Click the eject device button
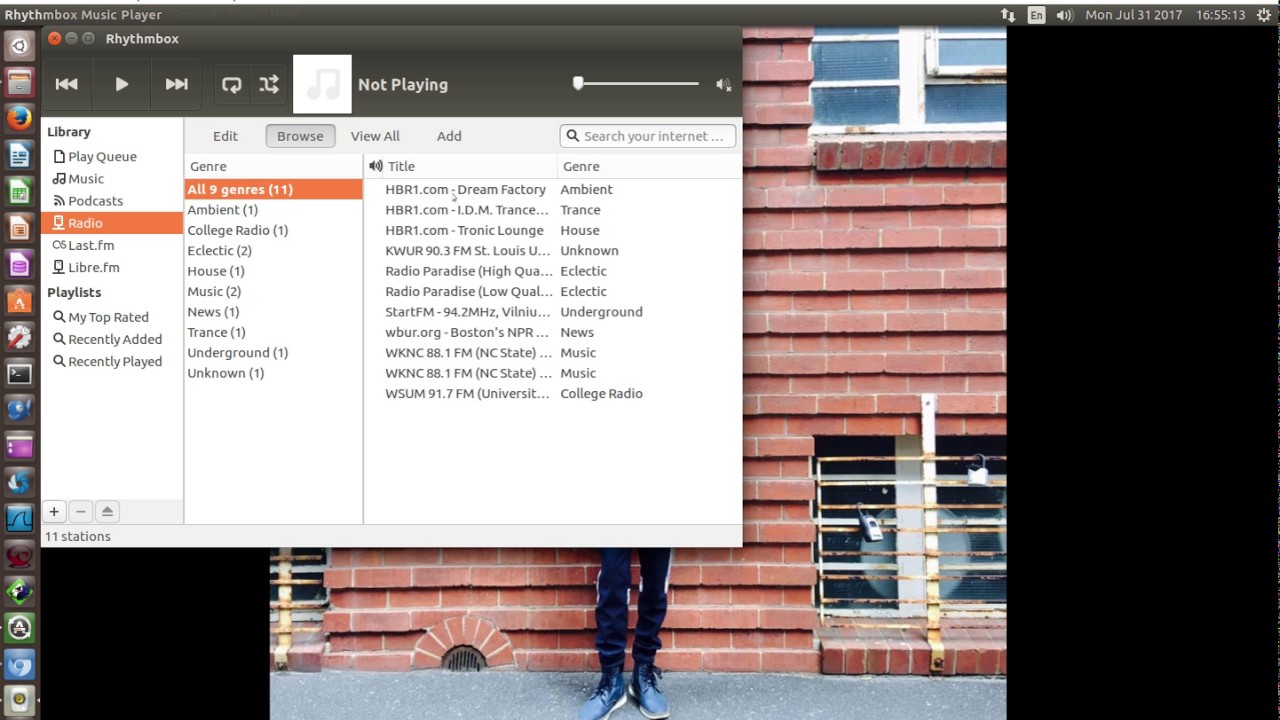This screenshot has width=1280, height=720. click(x=107, y=512)
